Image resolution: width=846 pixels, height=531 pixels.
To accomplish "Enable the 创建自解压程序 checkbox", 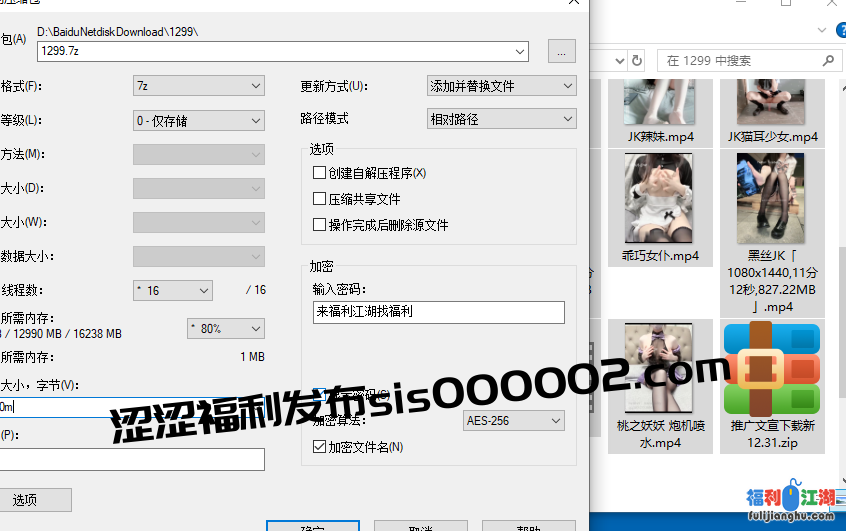I will click(320, 173).
